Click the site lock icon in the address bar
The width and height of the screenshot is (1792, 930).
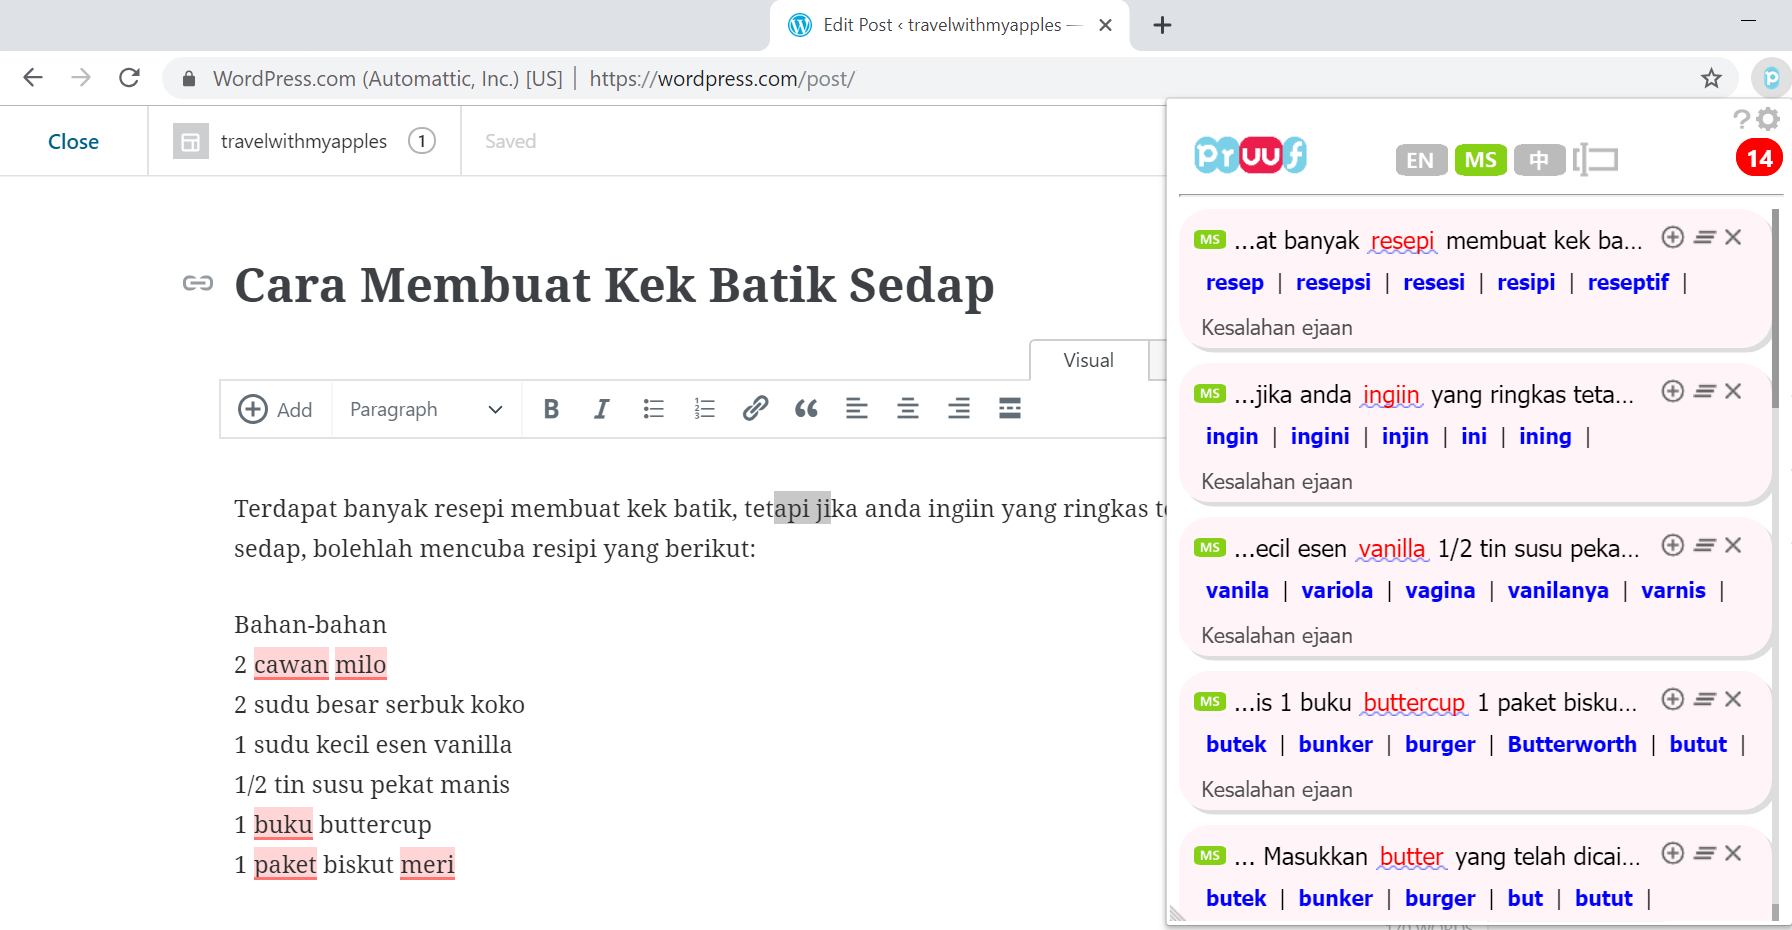[x=188, y=78]
